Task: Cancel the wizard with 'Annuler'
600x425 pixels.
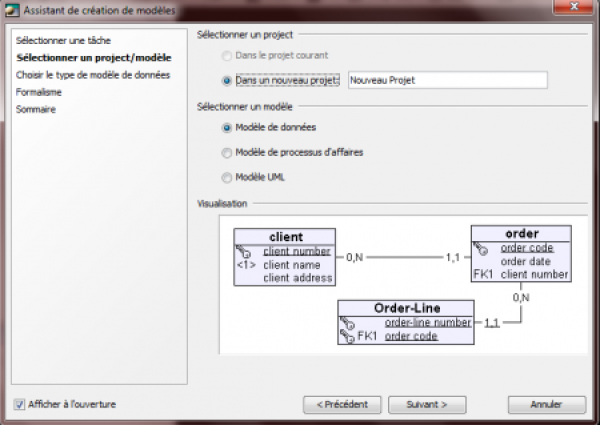Action: (x=545, y=405)
